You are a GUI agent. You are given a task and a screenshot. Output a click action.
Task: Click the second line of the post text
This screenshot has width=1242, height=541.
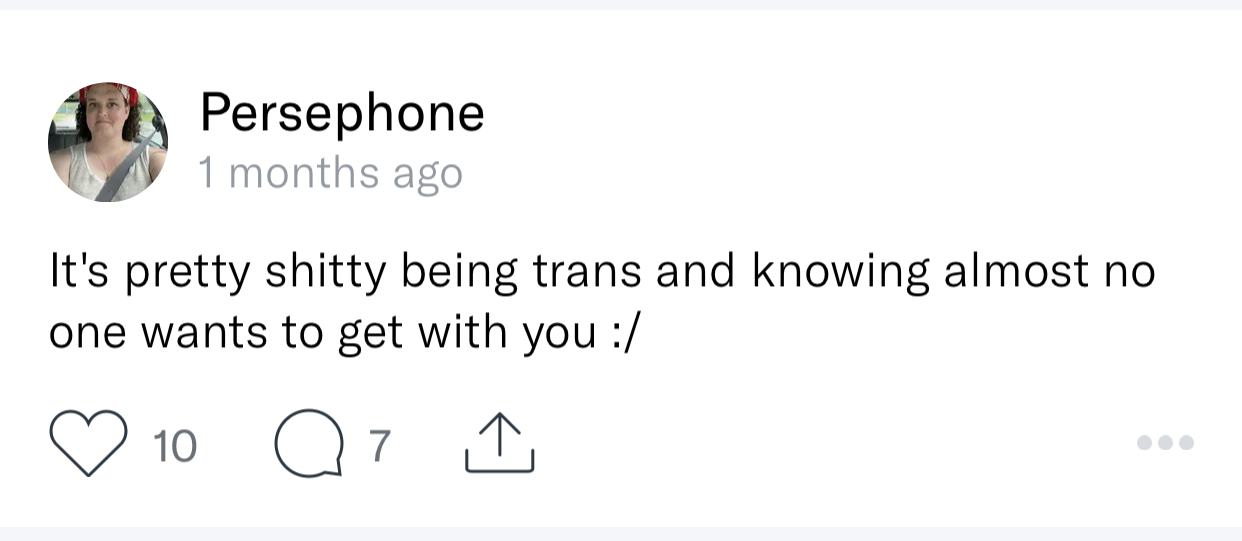pos(343,333)
